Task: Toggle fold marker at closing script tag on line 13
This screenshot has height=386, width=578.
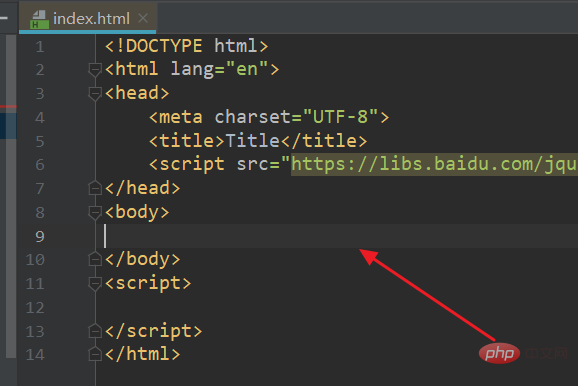Action: (x=95, y=331)
